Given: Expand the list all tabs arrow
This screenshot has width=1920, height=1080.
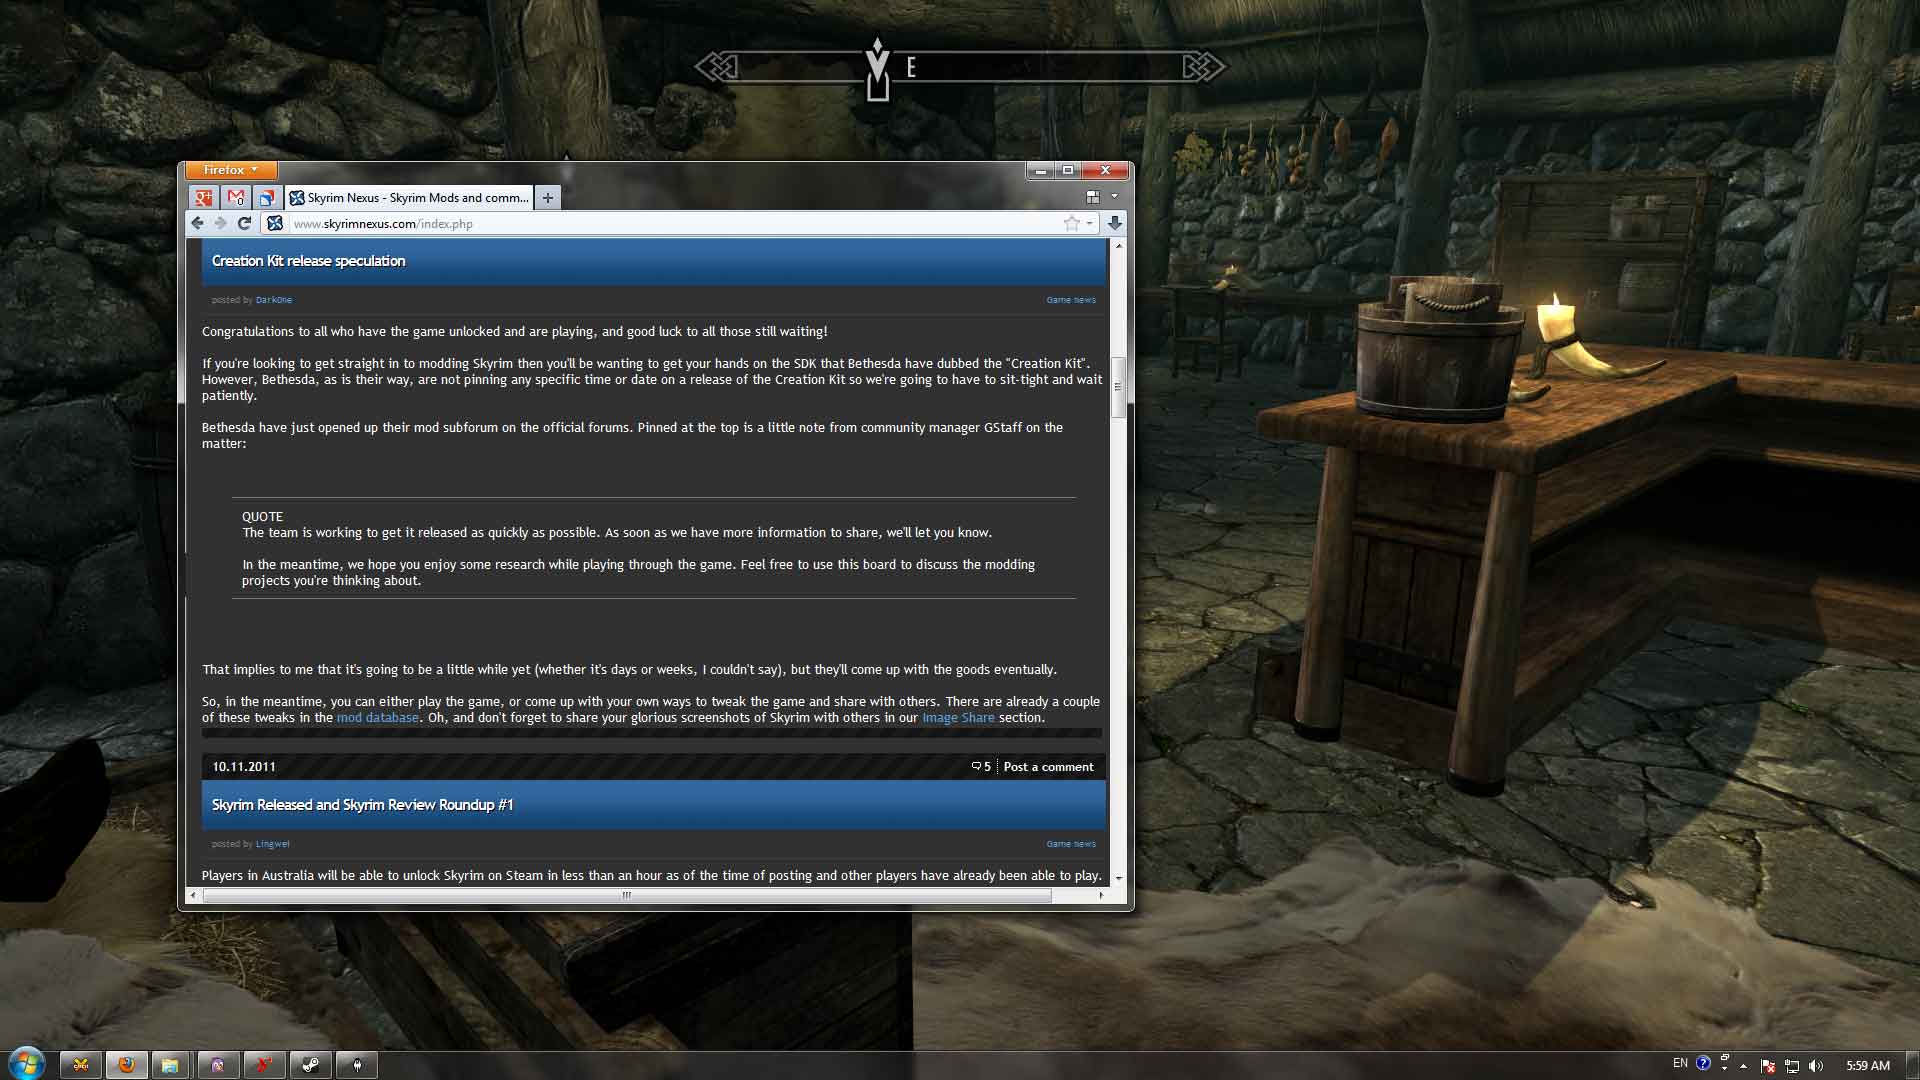Looking at the screenshot, I should pyautogui.click(x=1115, y=197).
